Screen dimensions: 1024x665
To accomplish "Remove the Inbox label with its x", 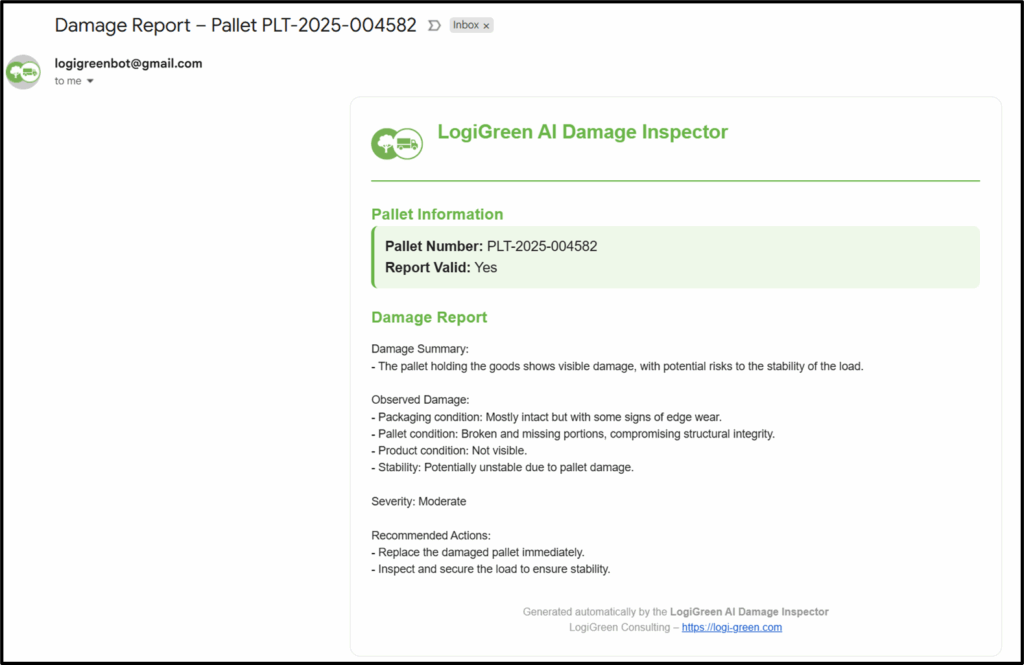I will [487, 26].
